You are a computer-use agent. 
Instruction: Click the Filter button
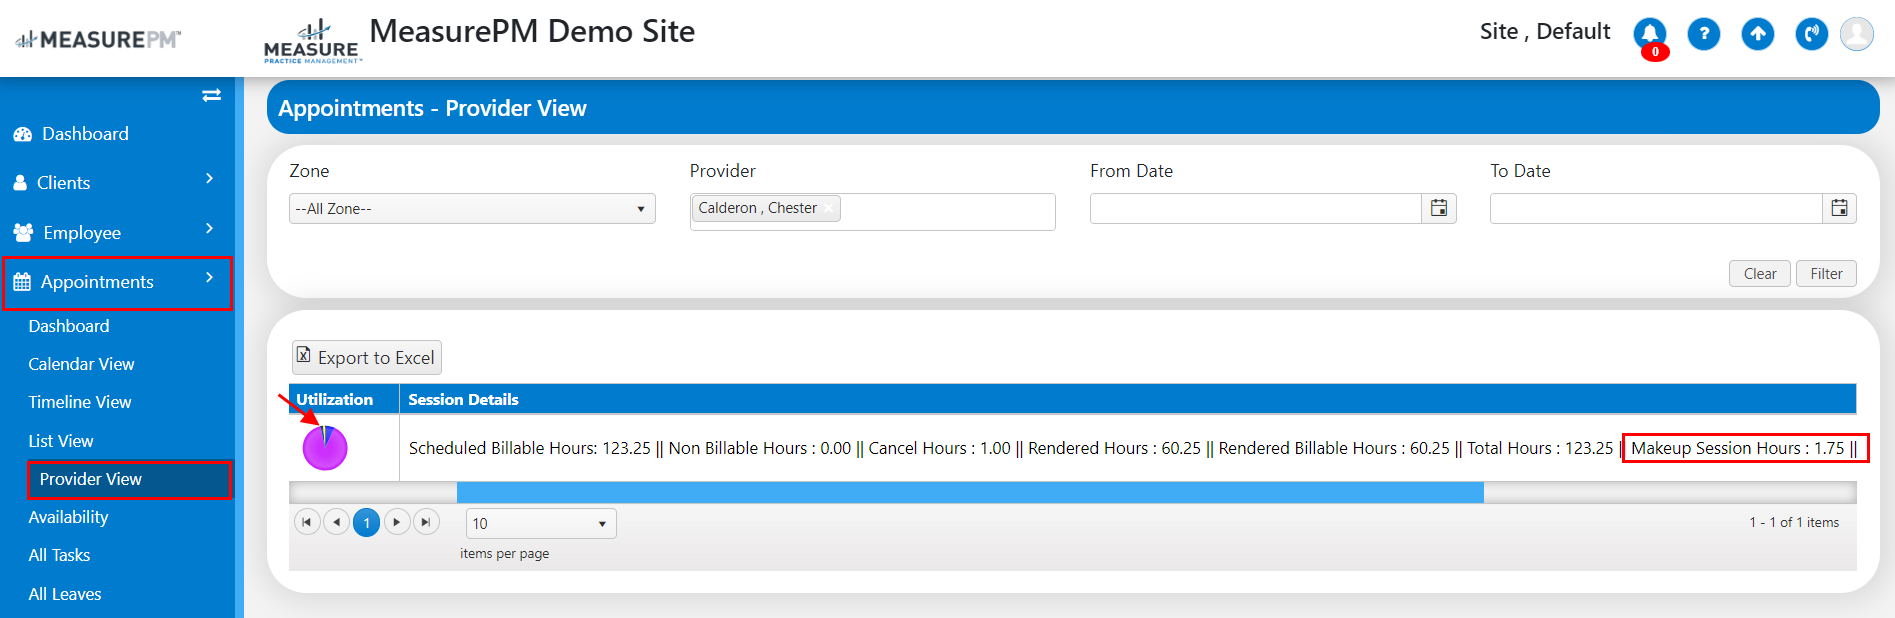click(x=1826, y=274)
